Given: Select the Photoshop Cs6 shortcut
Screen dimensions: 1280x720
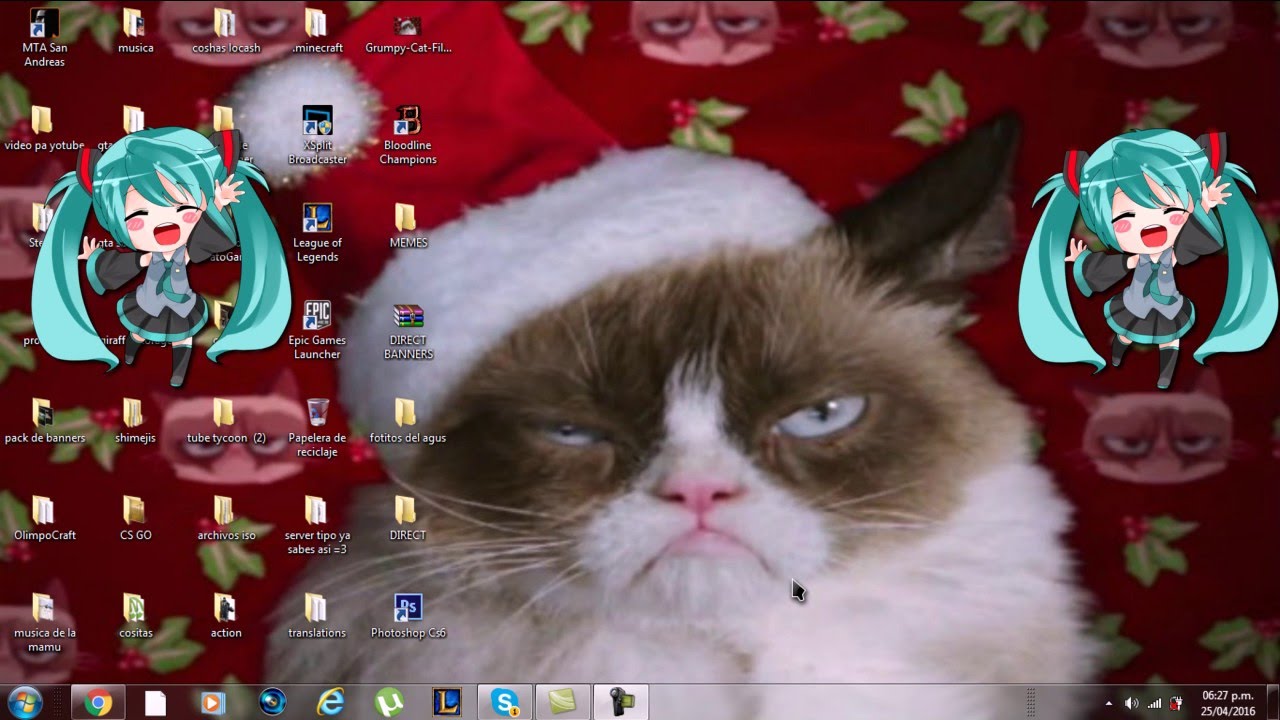Looking at the screenshot, I should click(408, 616).
